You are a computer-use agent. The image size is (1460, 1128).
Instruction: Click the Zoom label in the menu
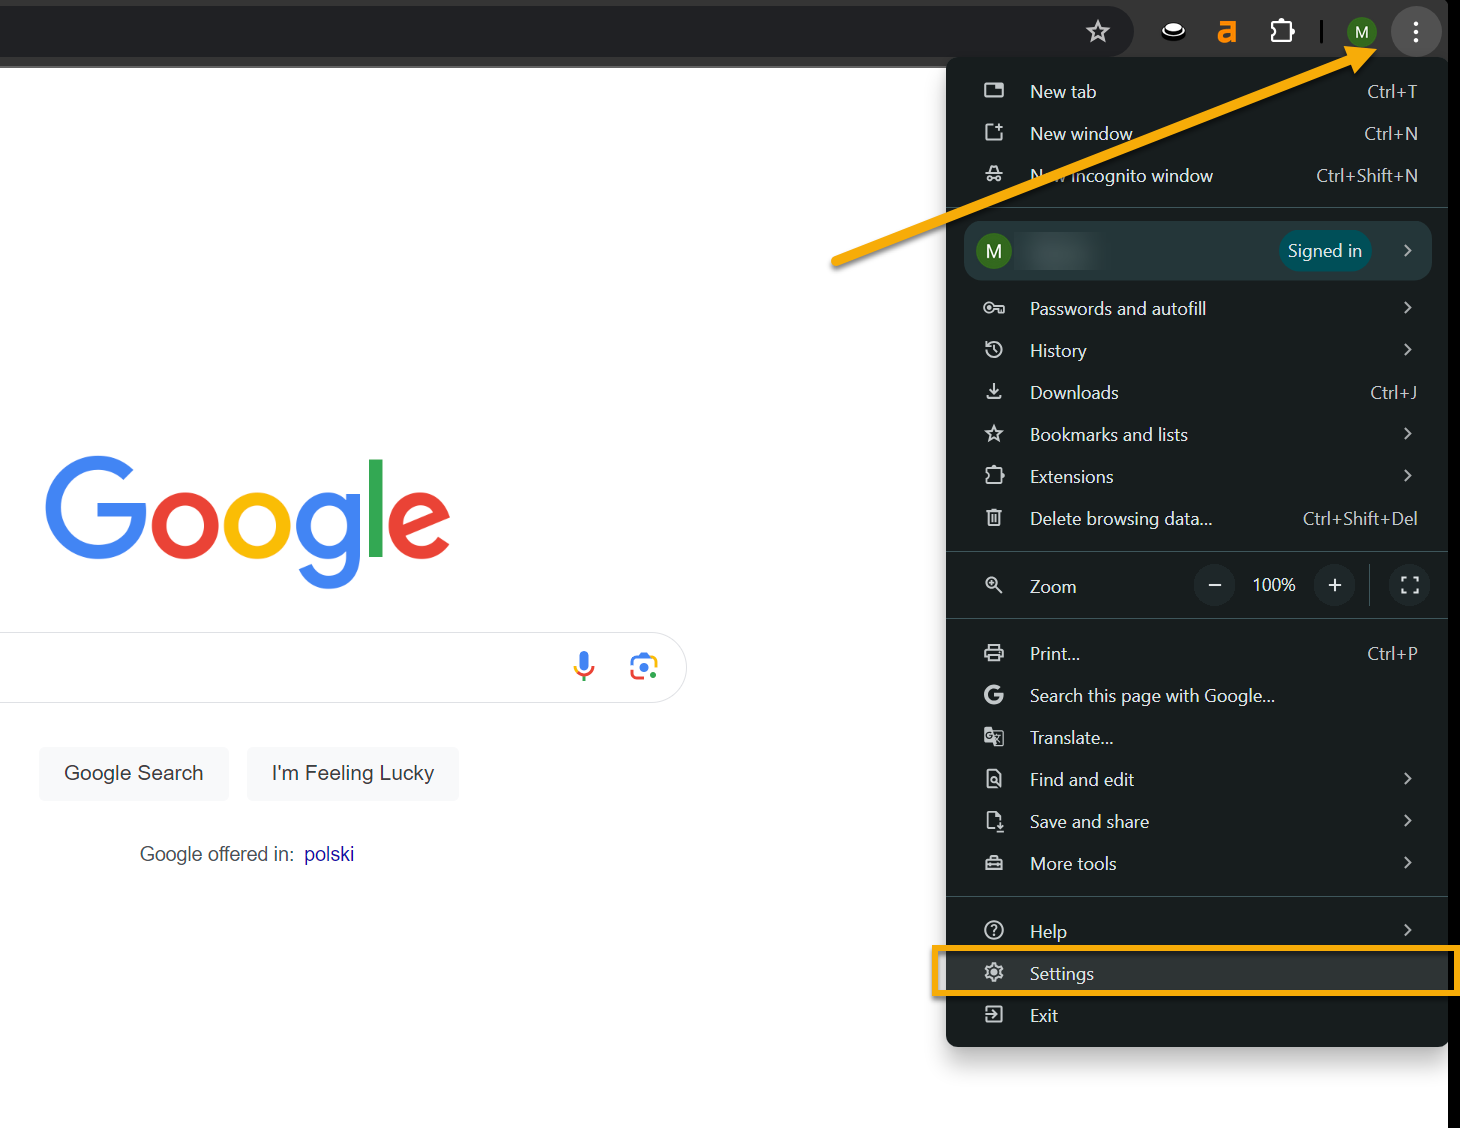(1053, 586)
